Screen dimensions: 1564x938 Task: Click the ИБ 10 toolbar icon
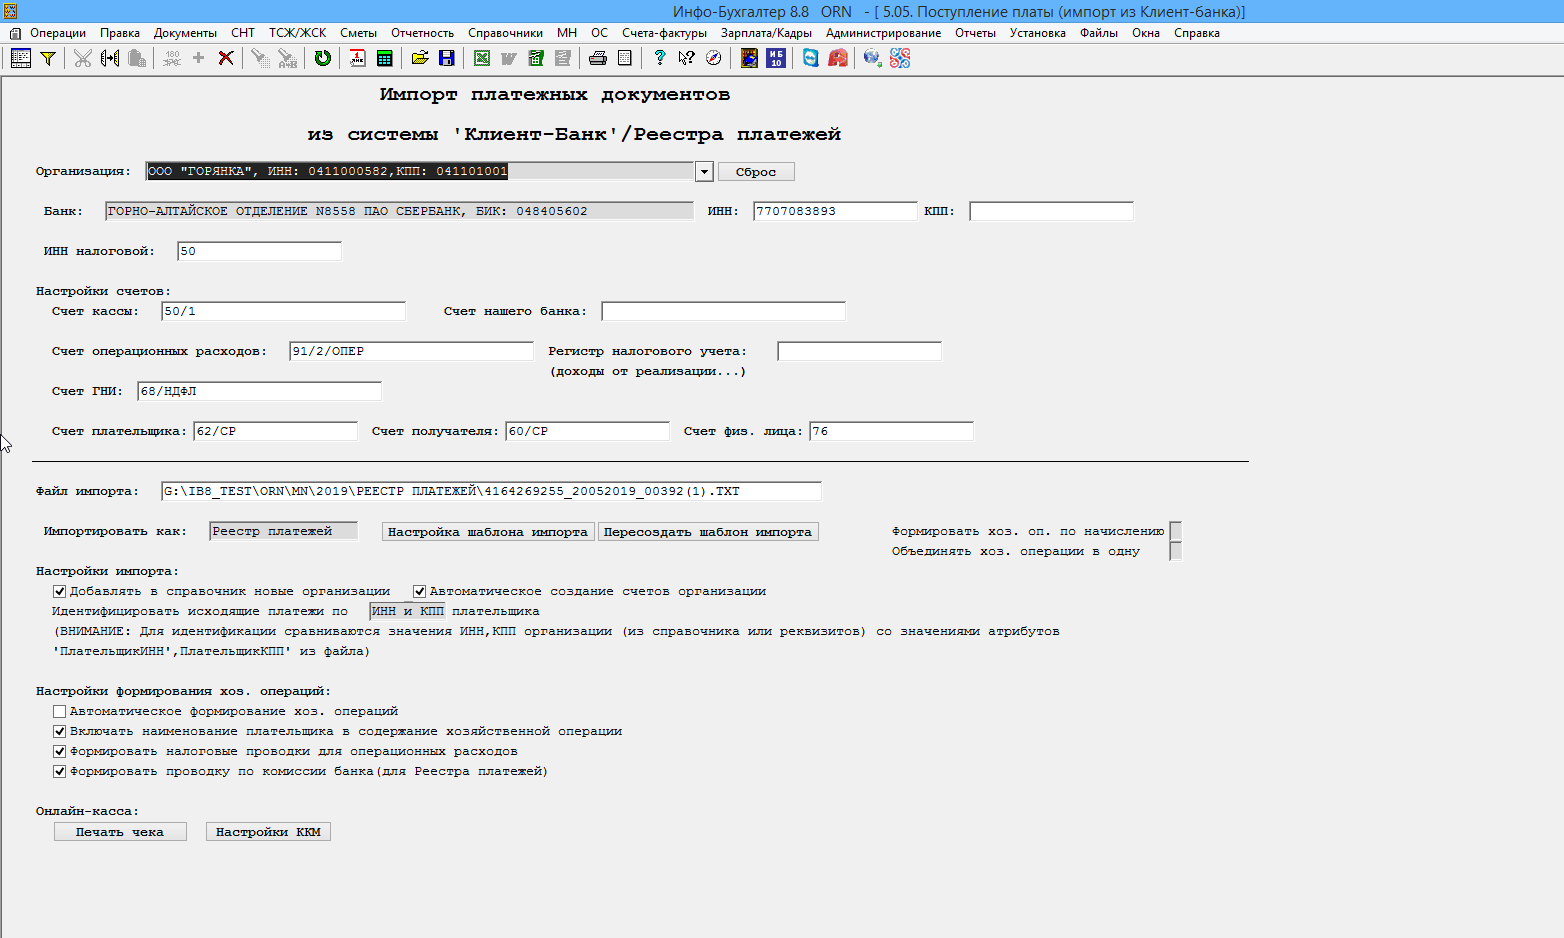point(776,58)
